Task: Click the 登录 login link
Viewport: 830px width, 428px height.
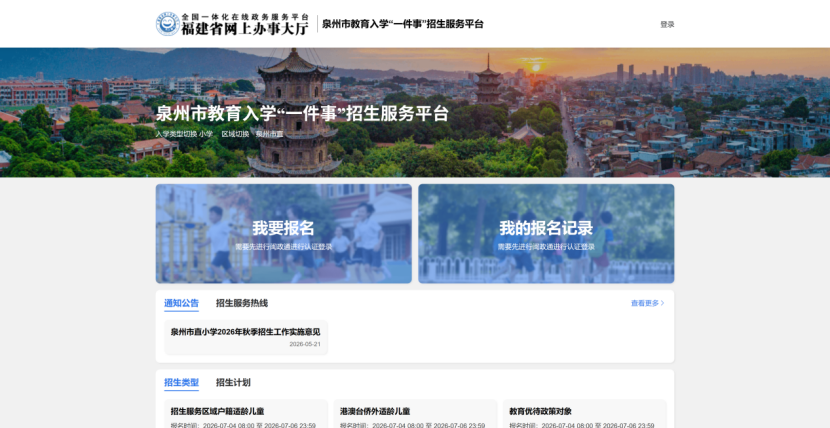Action: tap(667, 24)
